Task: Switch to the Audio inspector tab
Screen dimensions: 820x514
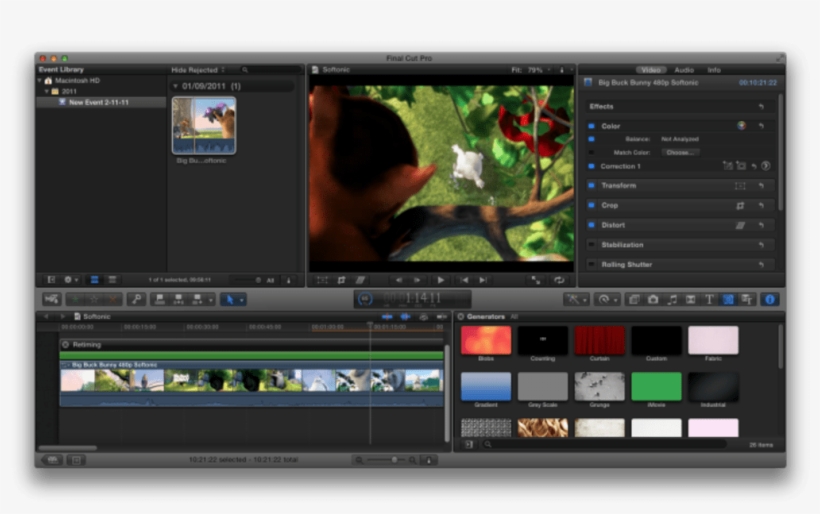Action: pos(684,70)
